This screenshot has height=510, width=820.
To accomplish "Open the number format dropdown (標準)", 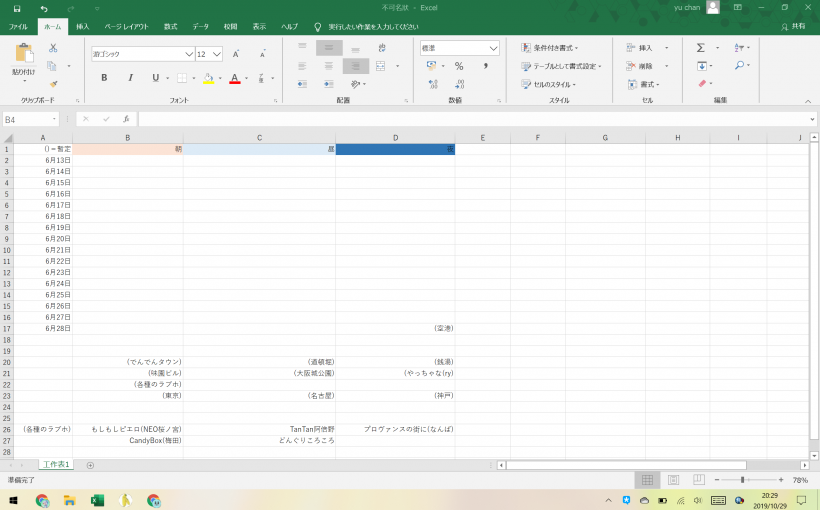I will pos(493,48).
